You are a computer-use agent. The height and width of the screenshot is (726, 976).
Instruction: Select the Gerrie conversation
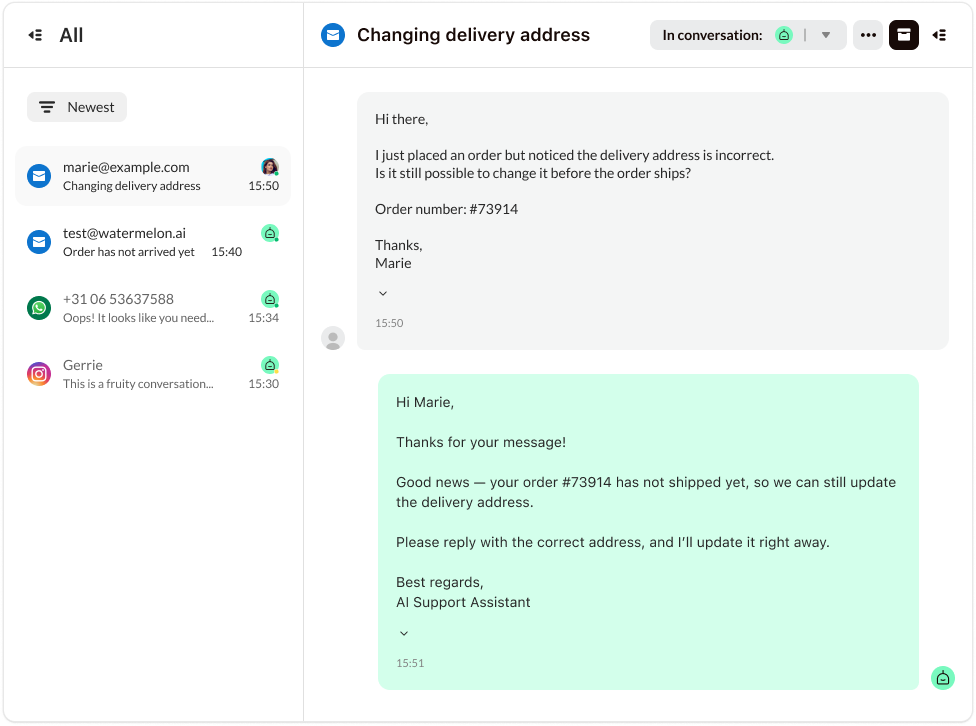[x=152, y=374]
